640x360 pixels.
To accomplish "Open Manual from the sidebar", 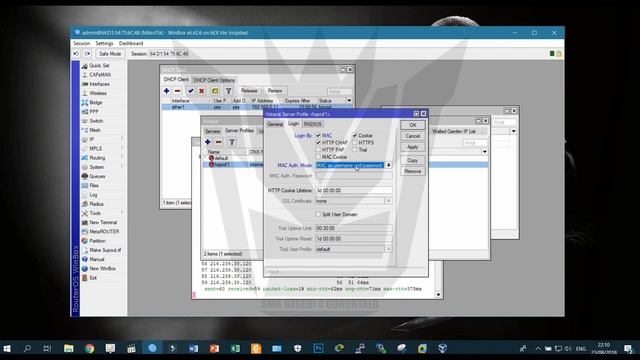I will click(97, 259).
